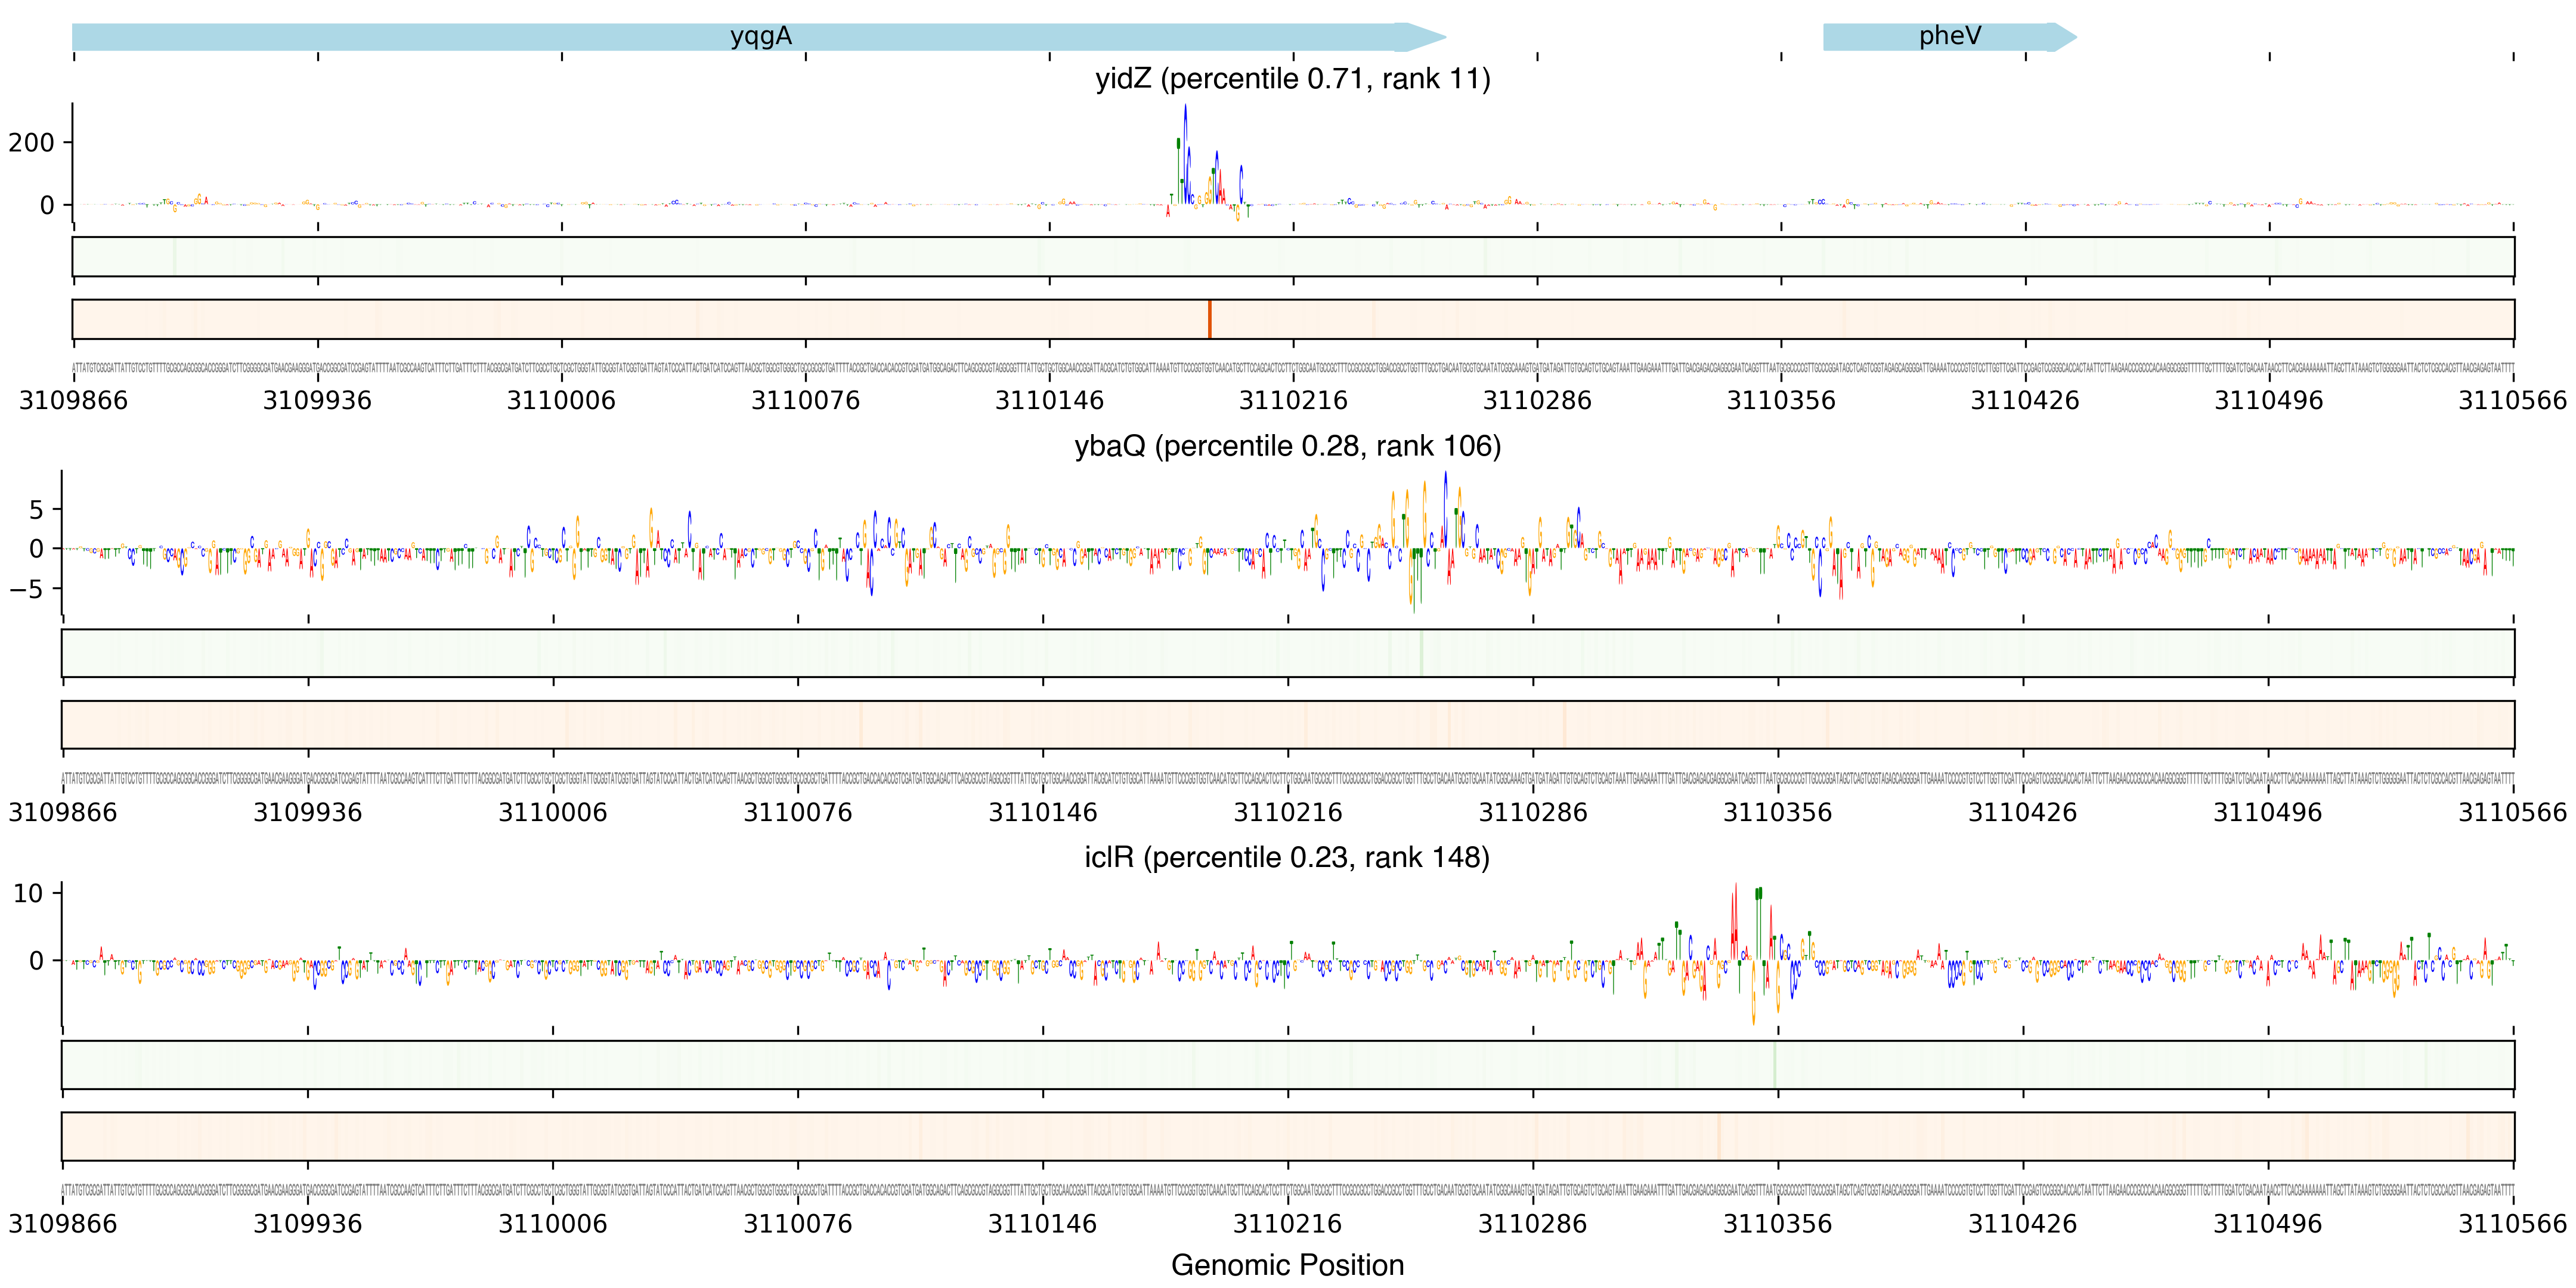Click the 3109866 tick label under ybaQ

coord(63,813)
